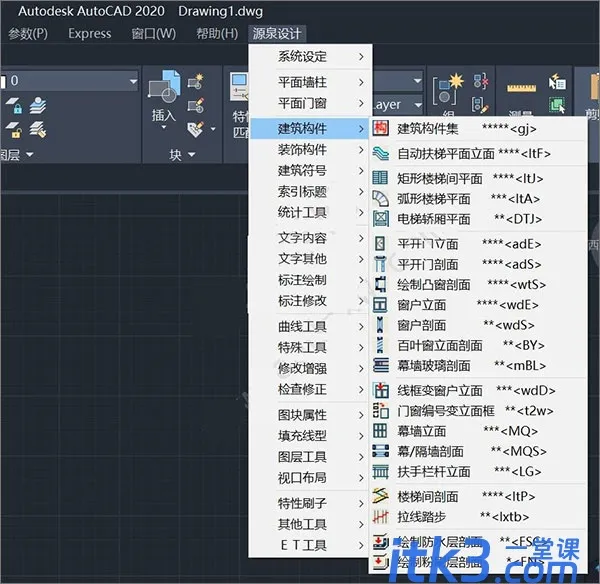
Task: Open the 视口布局 submenu
Action: click(x=310, y=478)
